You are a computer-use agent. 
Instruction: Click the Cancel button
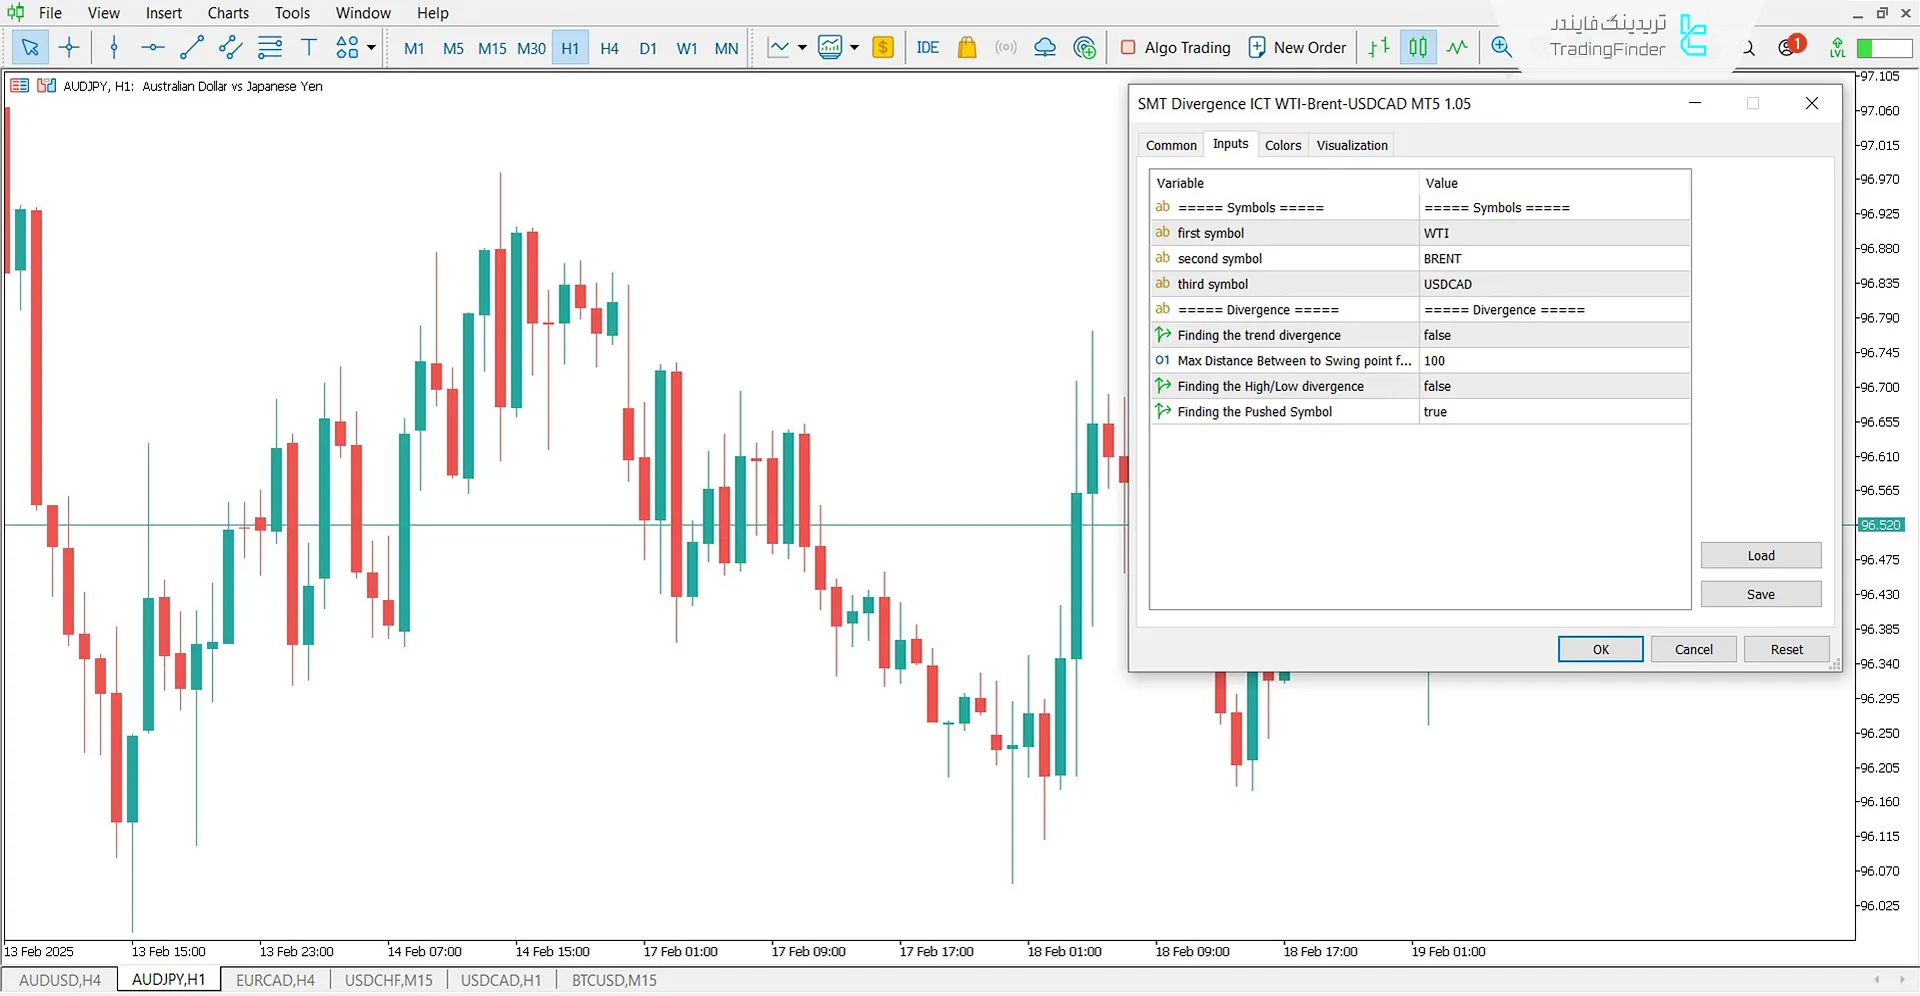[1693, 649]
